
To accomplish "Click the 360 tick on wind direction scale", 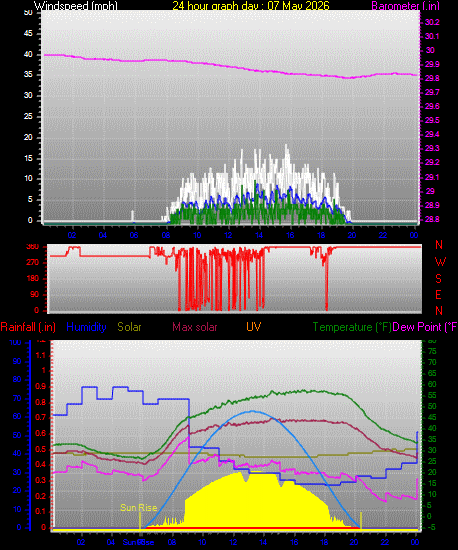I will click(33, 247).
